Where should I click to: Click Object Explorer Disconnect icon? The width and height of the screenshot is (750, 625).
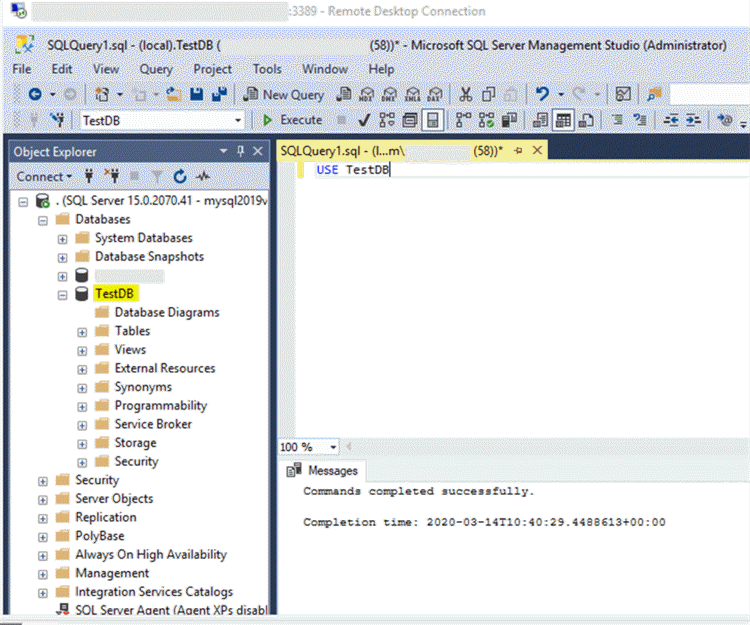point(112,176)
